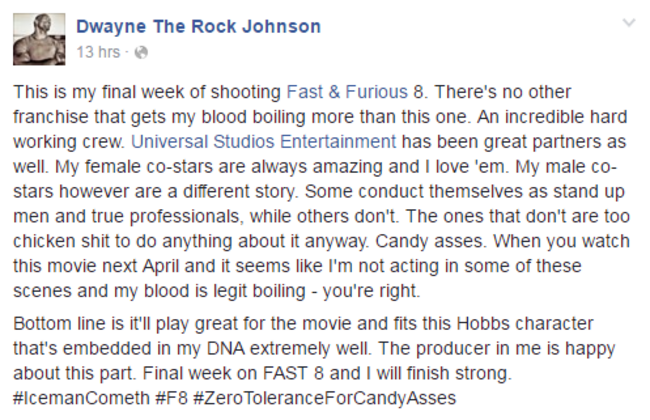Click the words you're right ending first paragraph
This screenshot has height=420, width=650.
371,291
